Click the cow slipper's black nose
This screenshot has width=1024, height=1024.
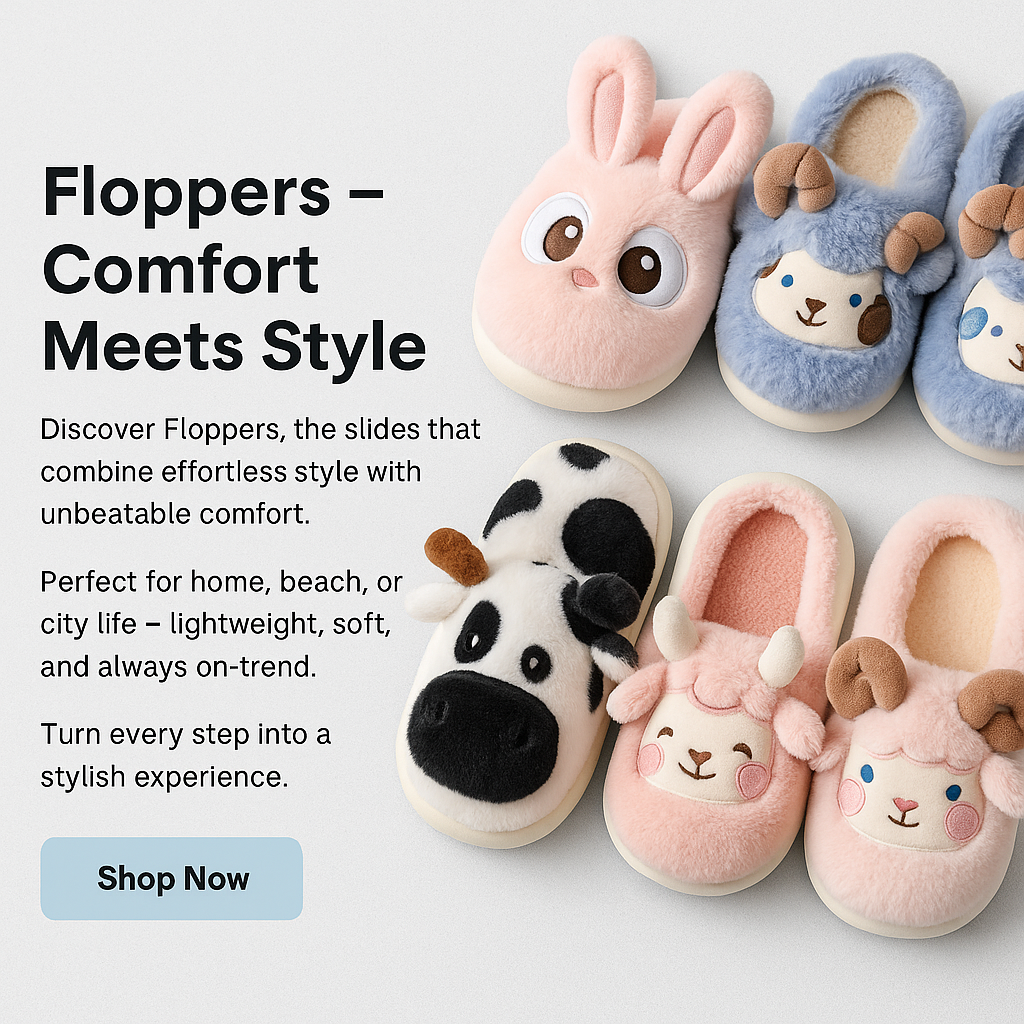coord(482,737)
